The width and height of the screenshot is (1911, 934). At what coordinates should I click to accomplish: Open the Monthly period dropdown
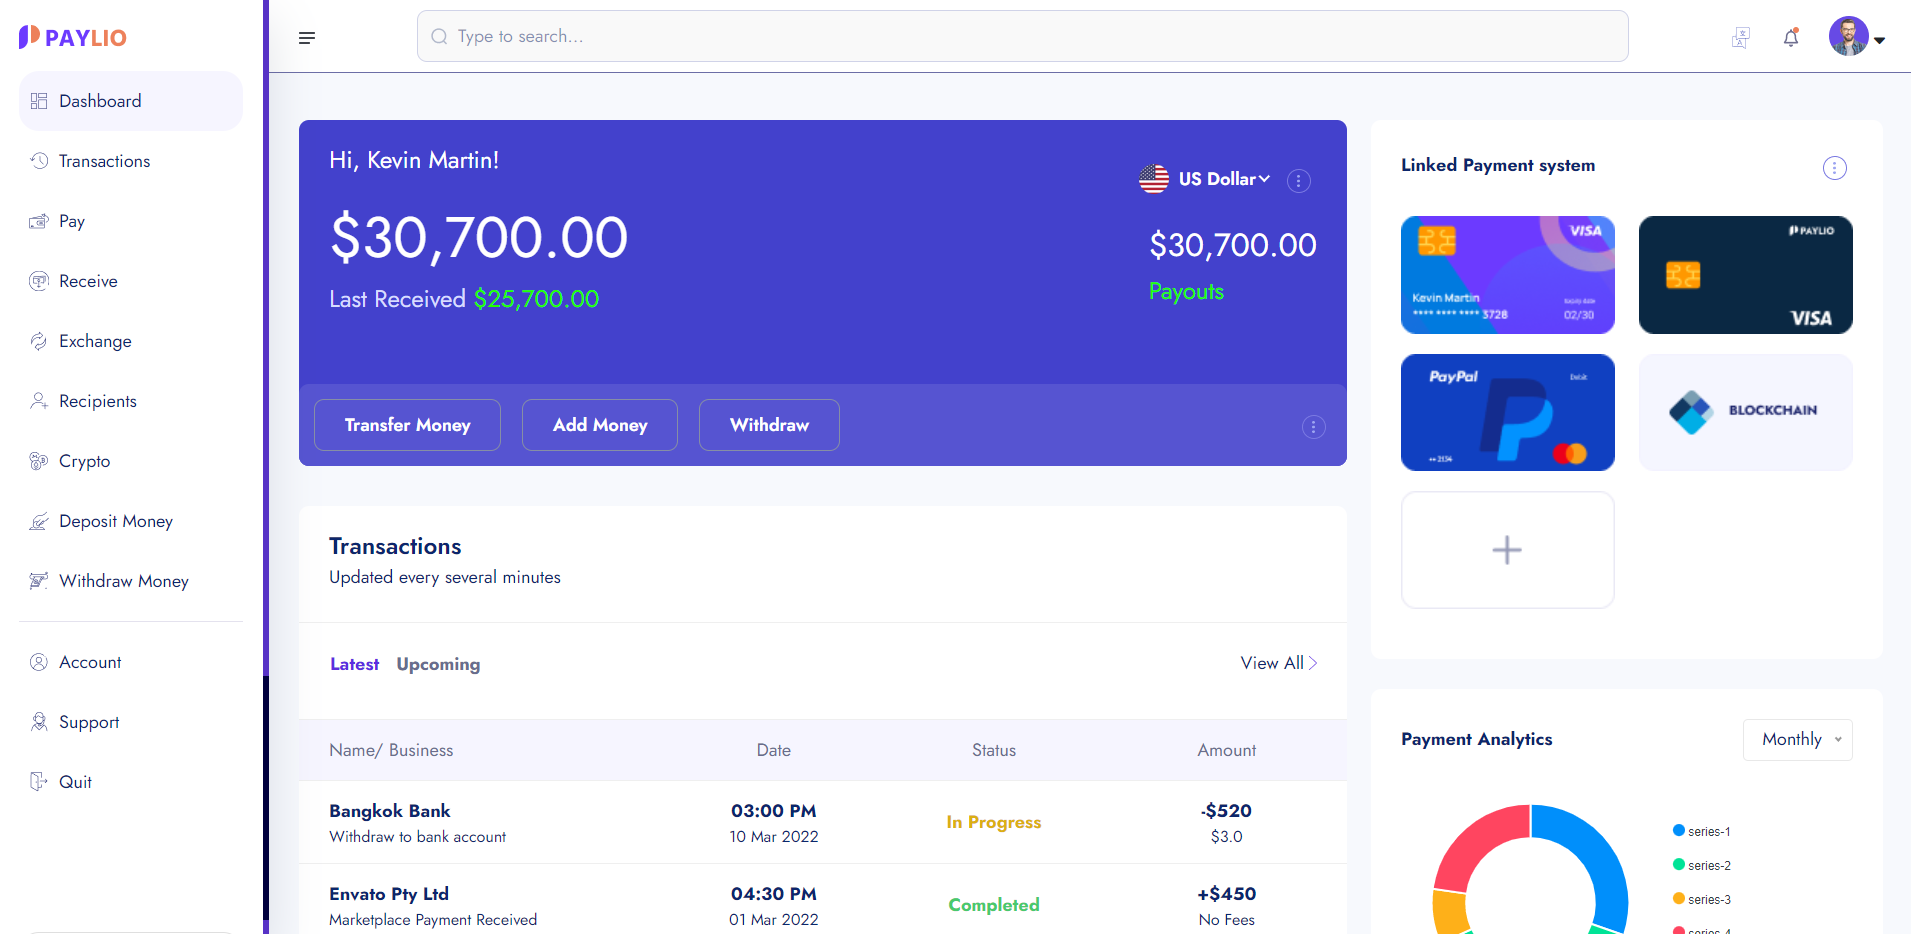click(1798, 740)
